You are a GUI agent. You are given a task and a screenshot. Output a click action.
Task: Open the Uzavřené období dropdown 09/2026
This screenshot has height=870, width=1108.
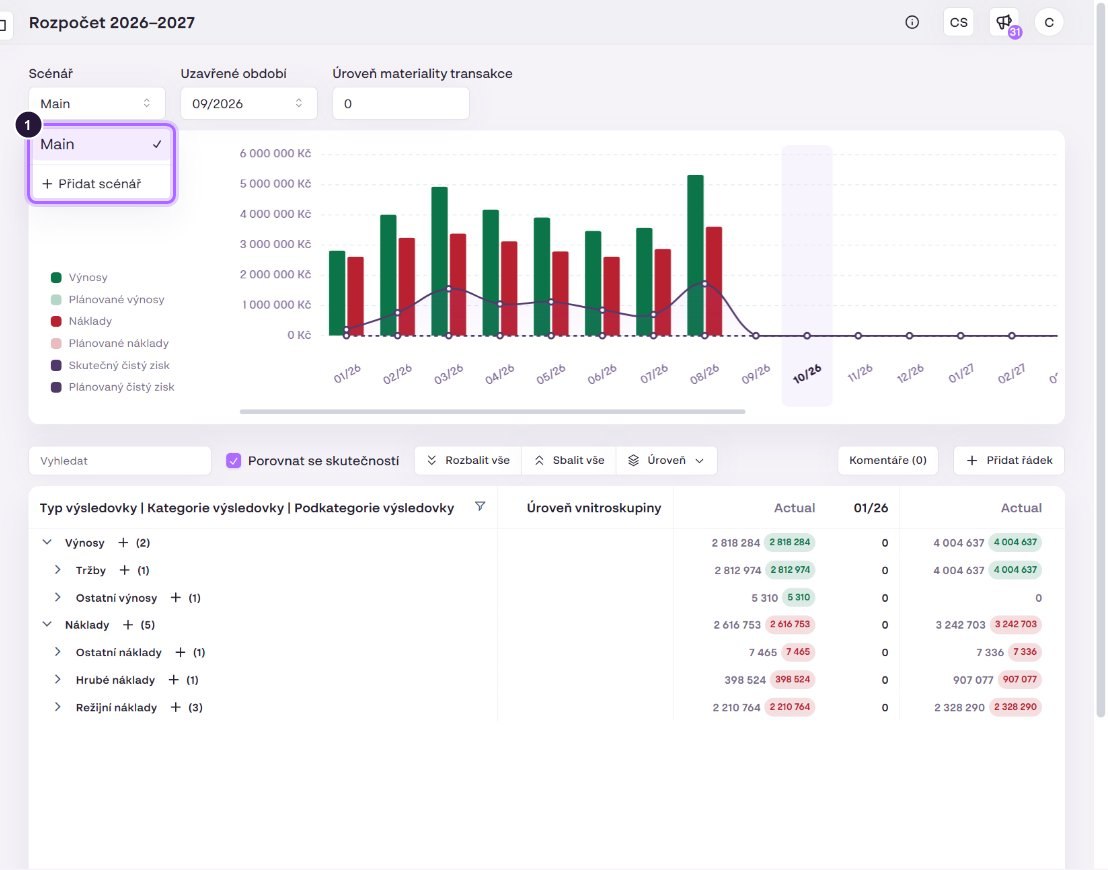(249, 104)
